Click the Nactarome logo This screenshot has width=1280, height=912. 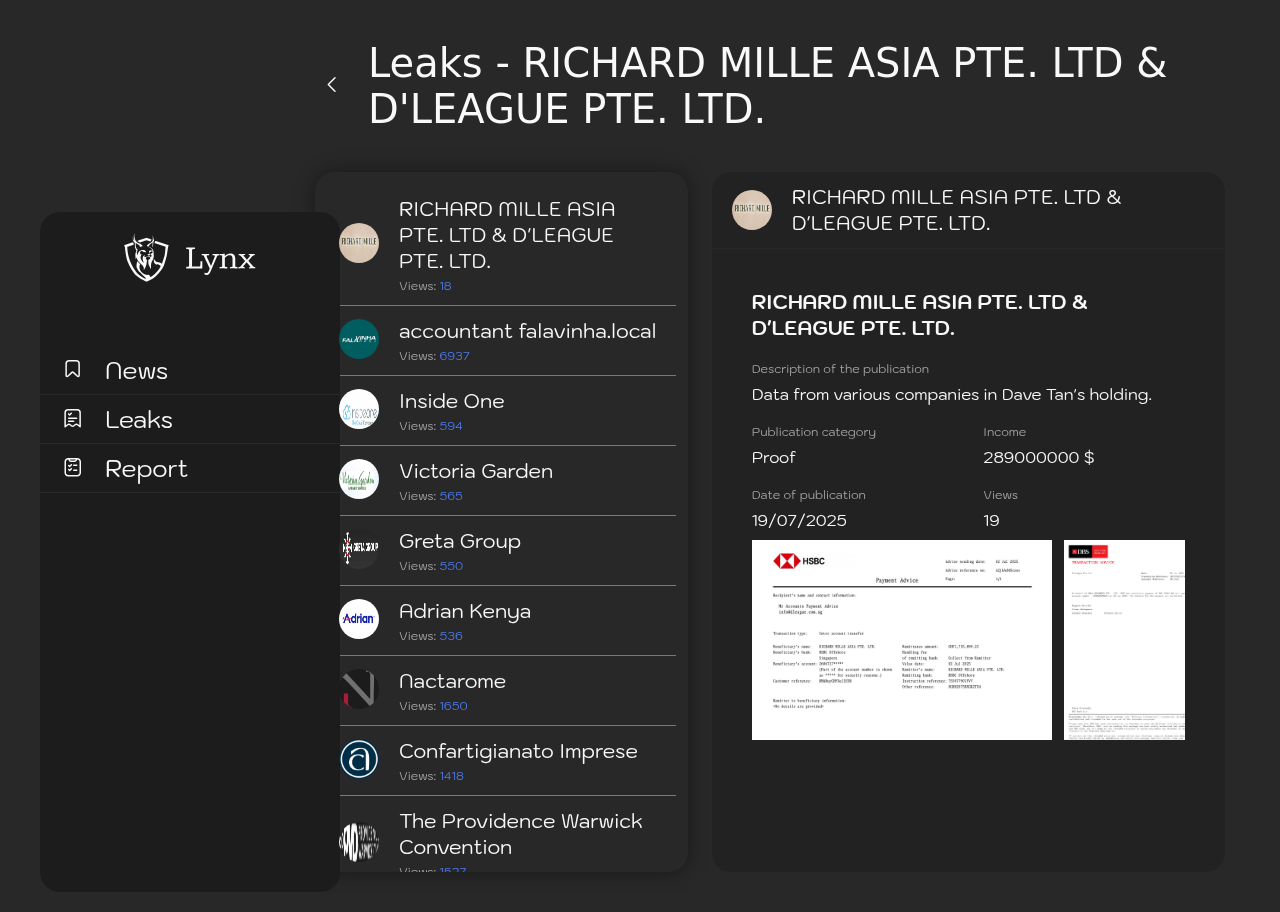(x=359, y=689)
